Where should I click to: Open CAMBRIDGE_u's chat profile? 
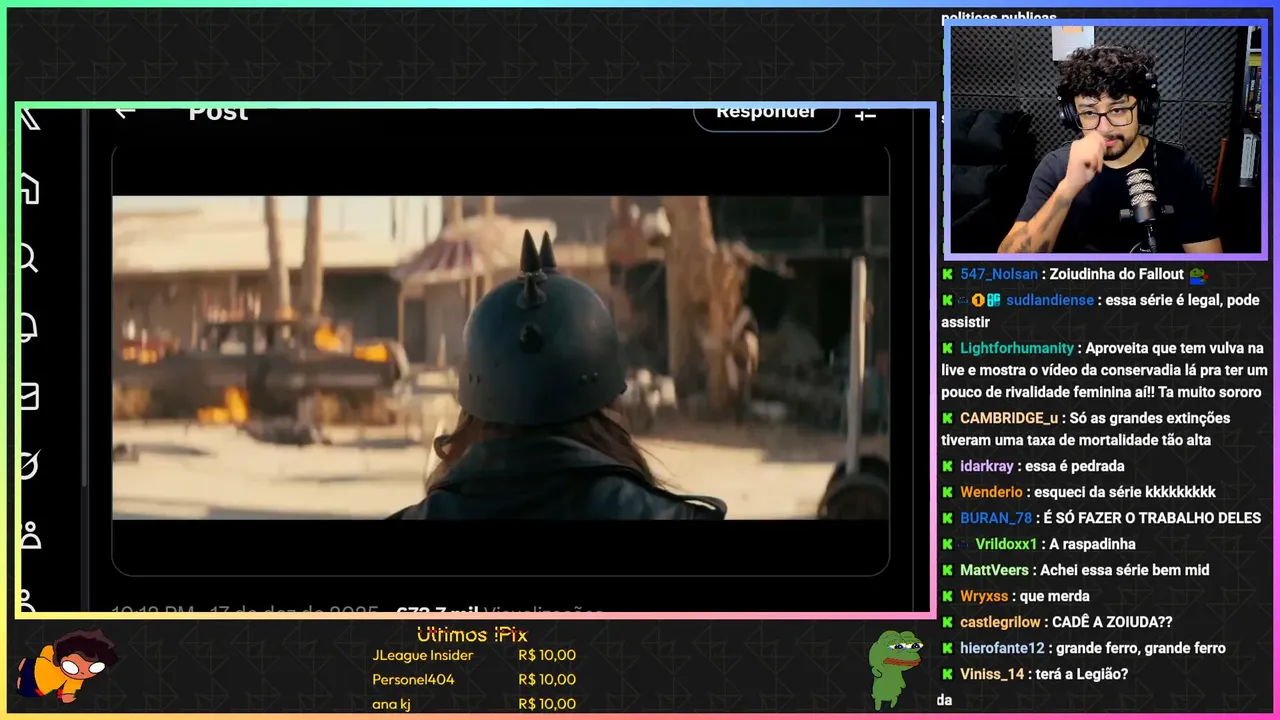tap(1009, 418)
